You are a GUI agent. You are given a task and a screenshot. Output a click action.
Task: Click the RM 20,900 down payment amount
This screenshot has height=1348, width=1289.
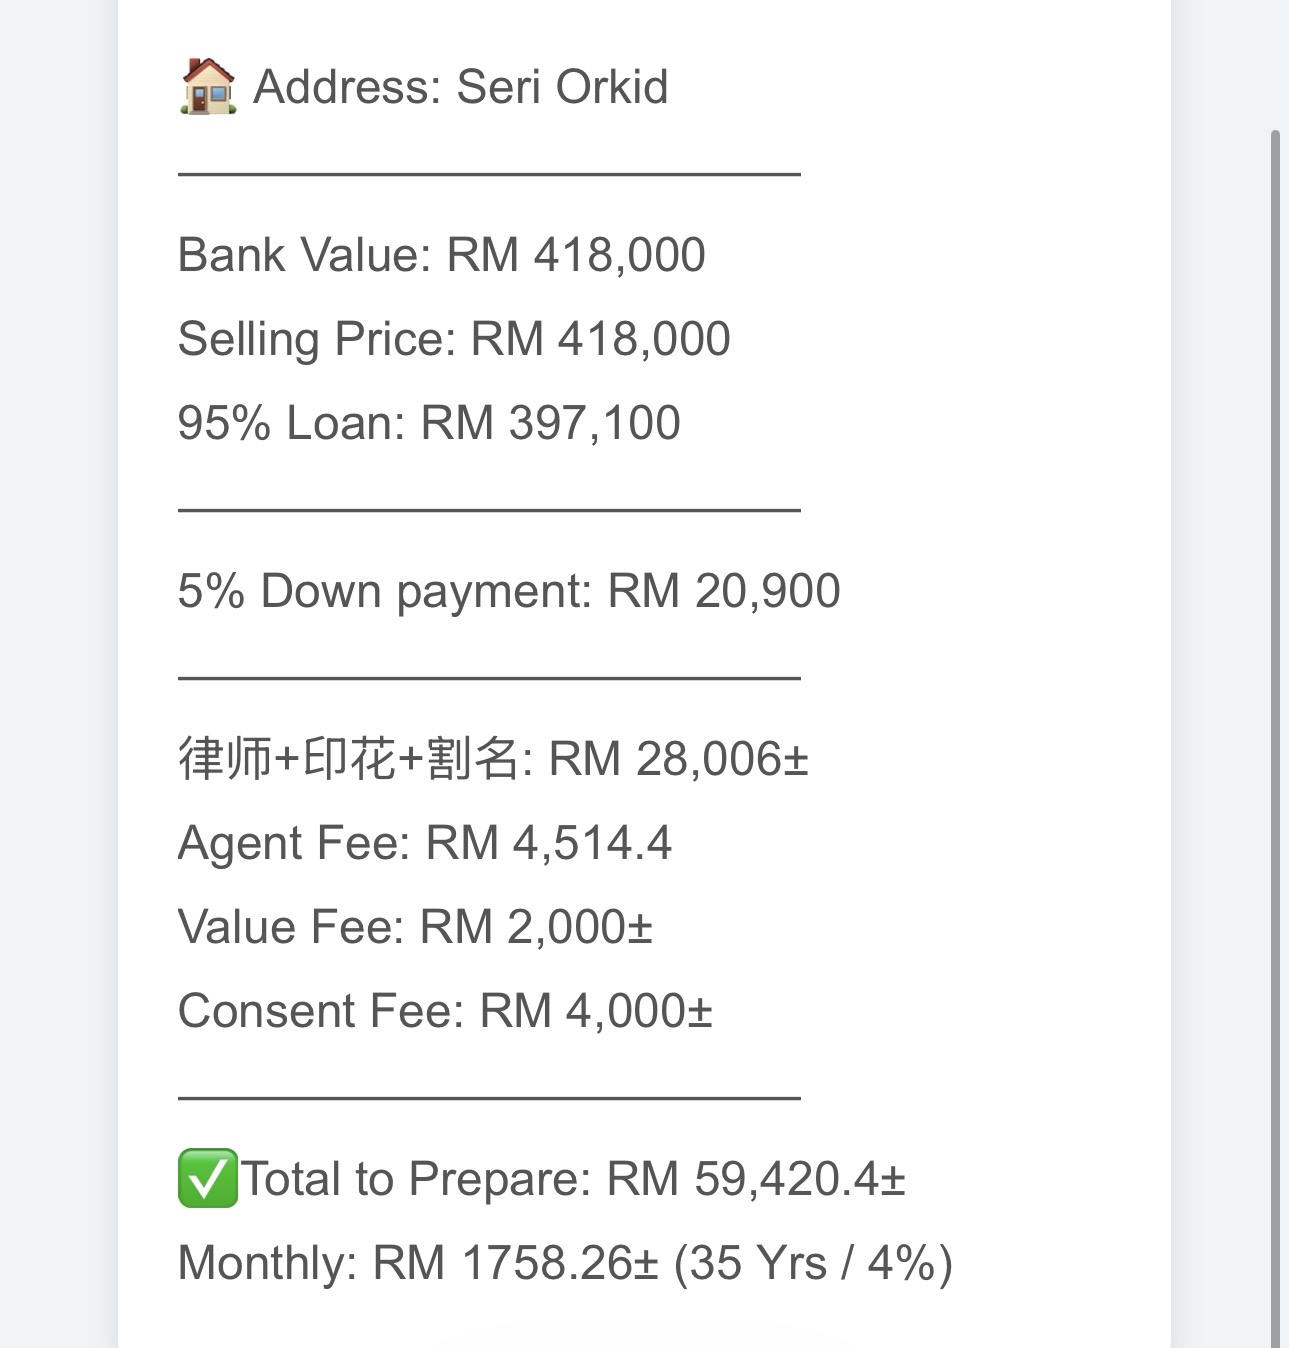coord(724,591)
